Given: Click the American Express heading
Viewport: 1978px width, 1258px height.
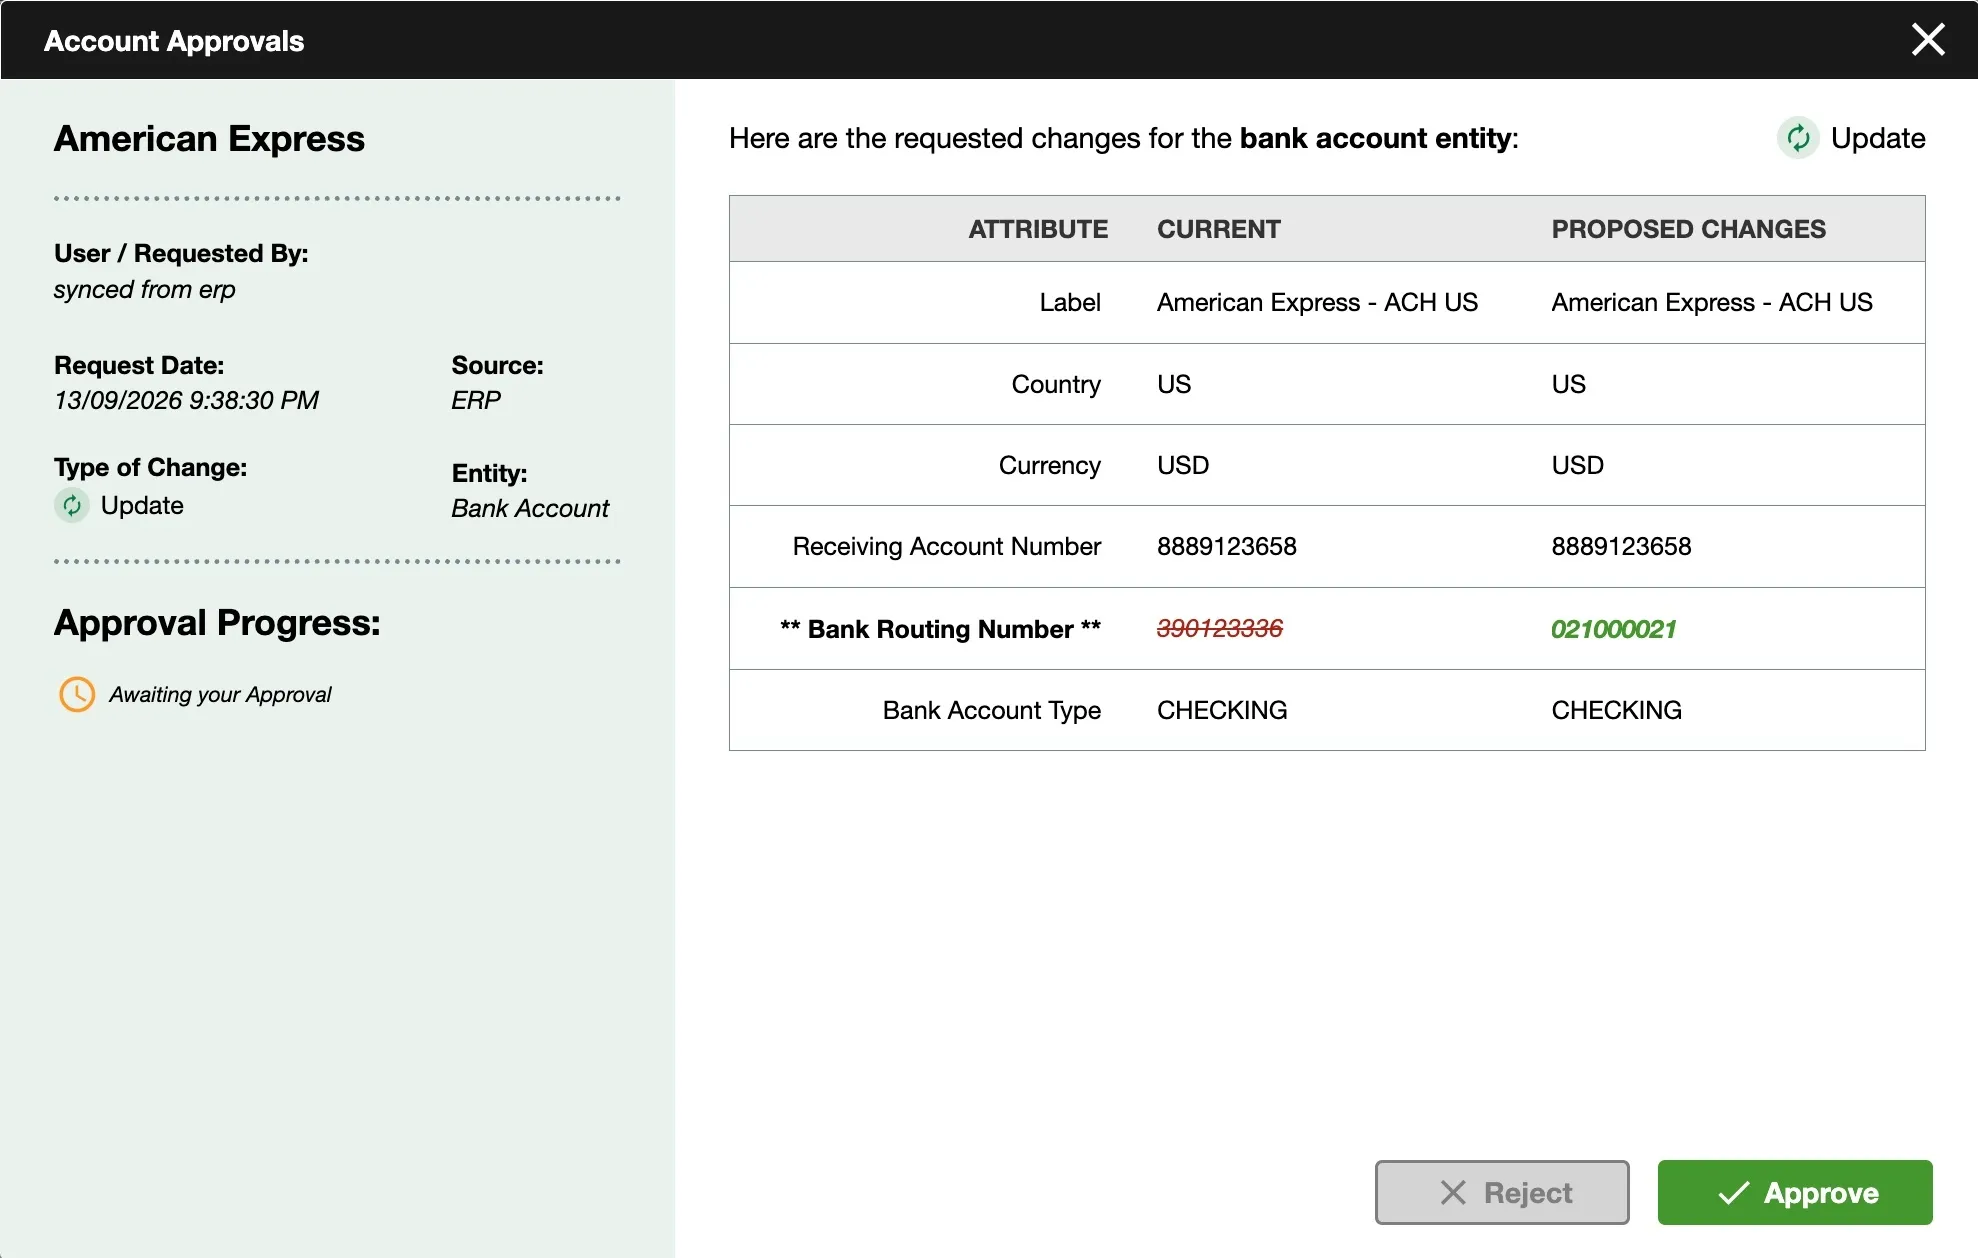Looking at the screenshot, I should click(x=209, y=138).
